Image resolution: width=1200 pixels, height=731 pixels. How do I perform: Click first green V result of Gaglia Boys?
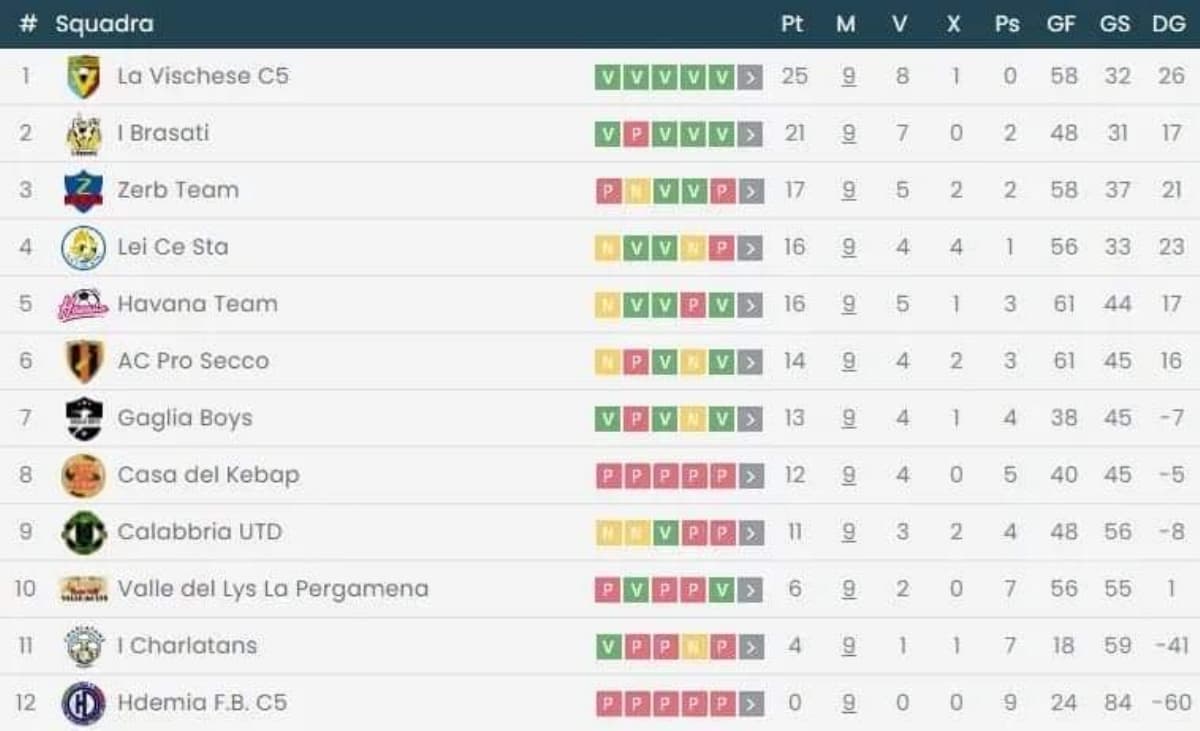click(607, 419)
